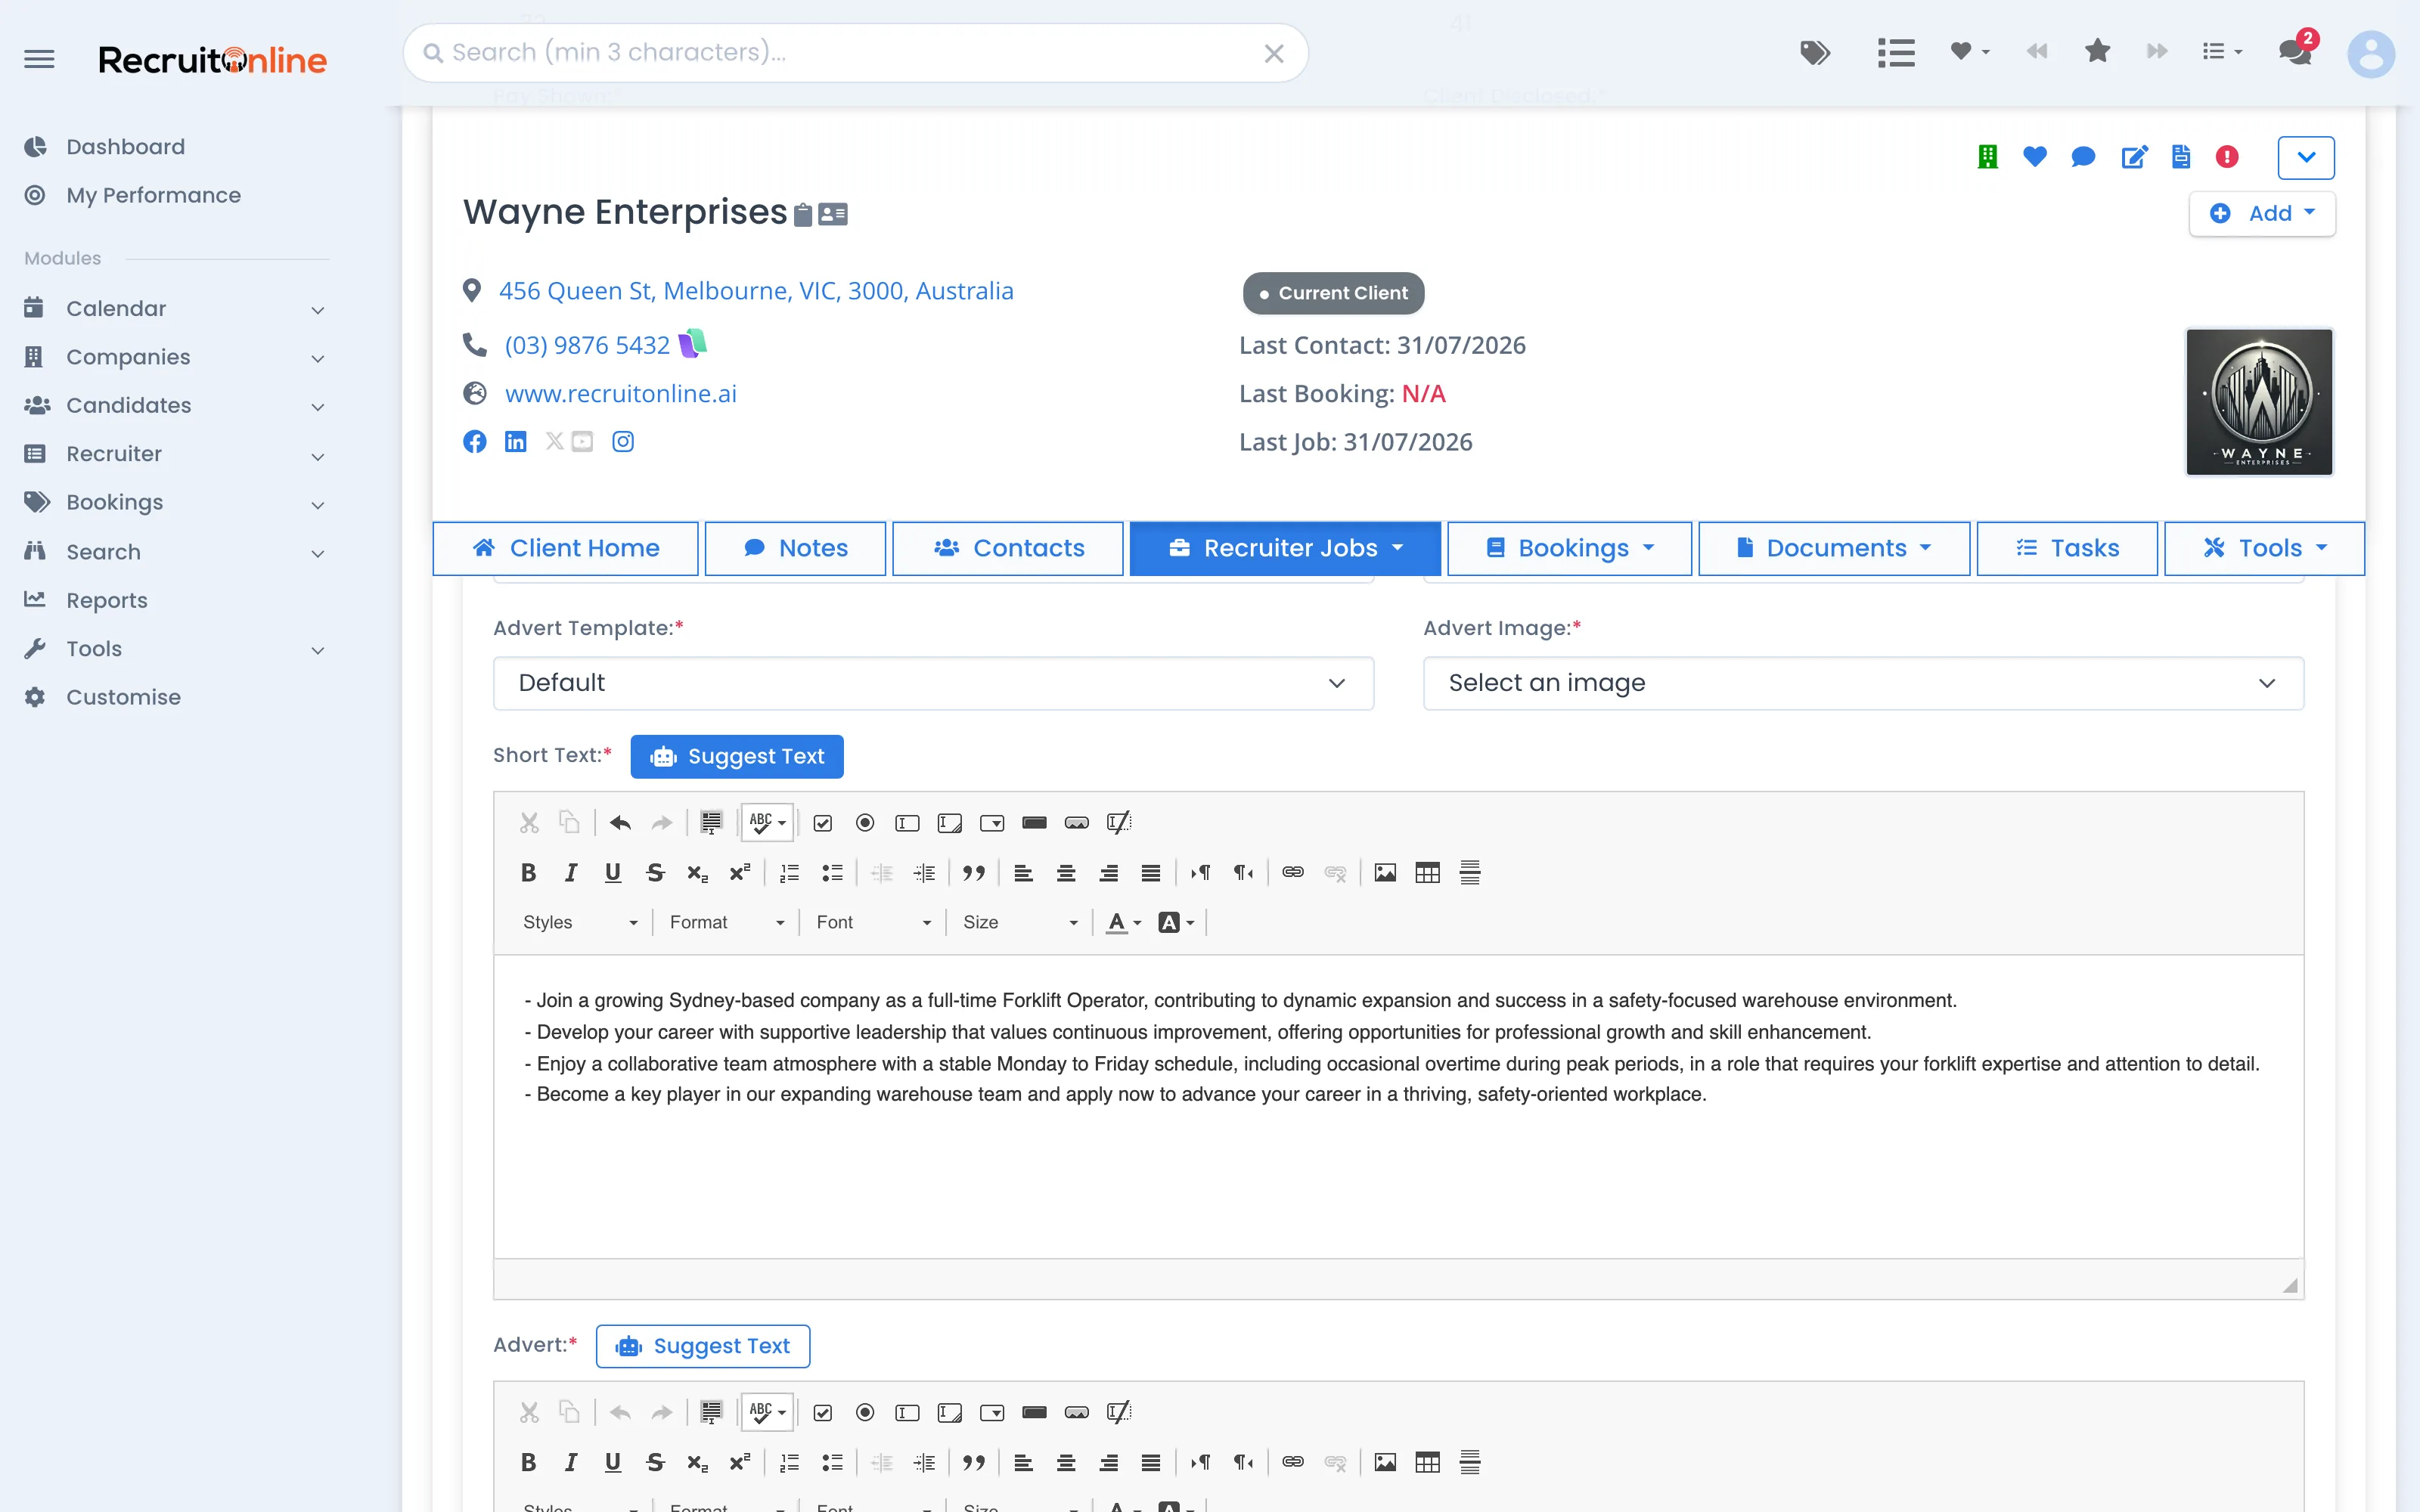Open the Recruiter Jobs tab menu
Image resolution: width=2420 pixels, height=1512 pixels.
1286,548
